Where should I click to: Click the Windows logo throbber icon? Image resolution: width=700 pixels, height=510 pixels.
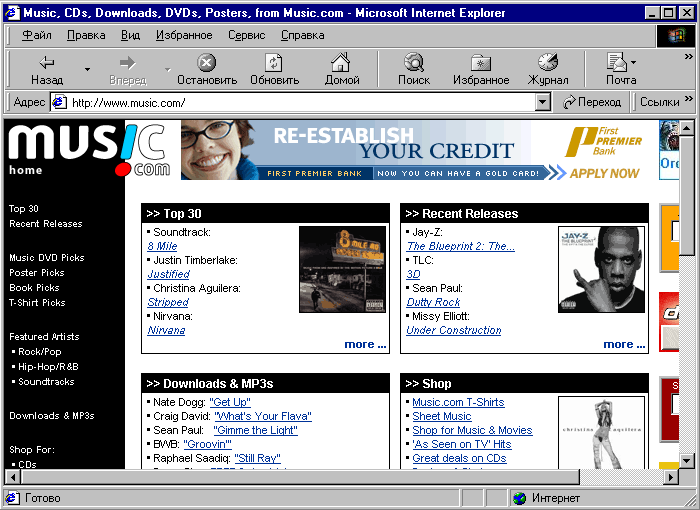(676, 36)
